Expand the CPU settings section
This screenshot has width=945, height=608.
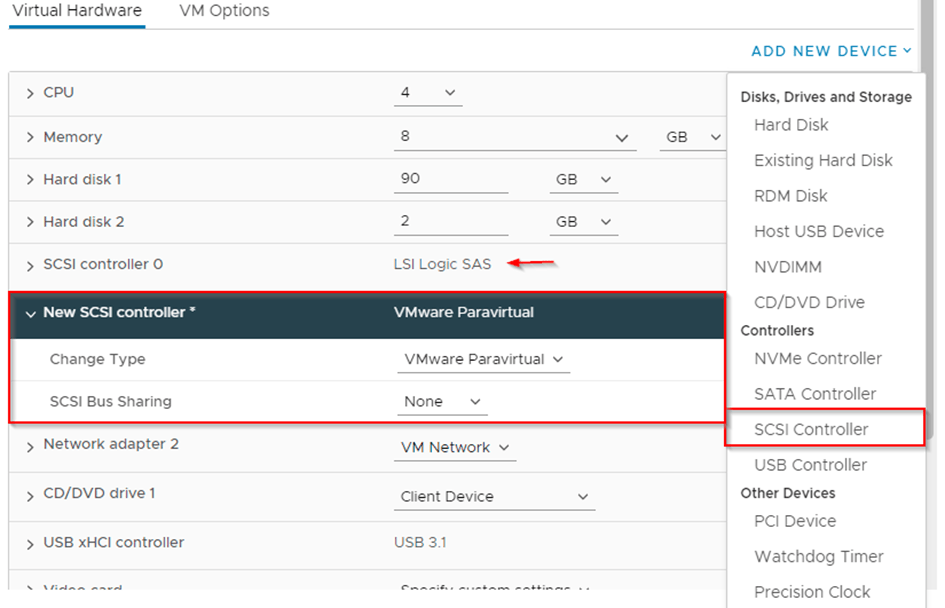(x=30, y=92)
